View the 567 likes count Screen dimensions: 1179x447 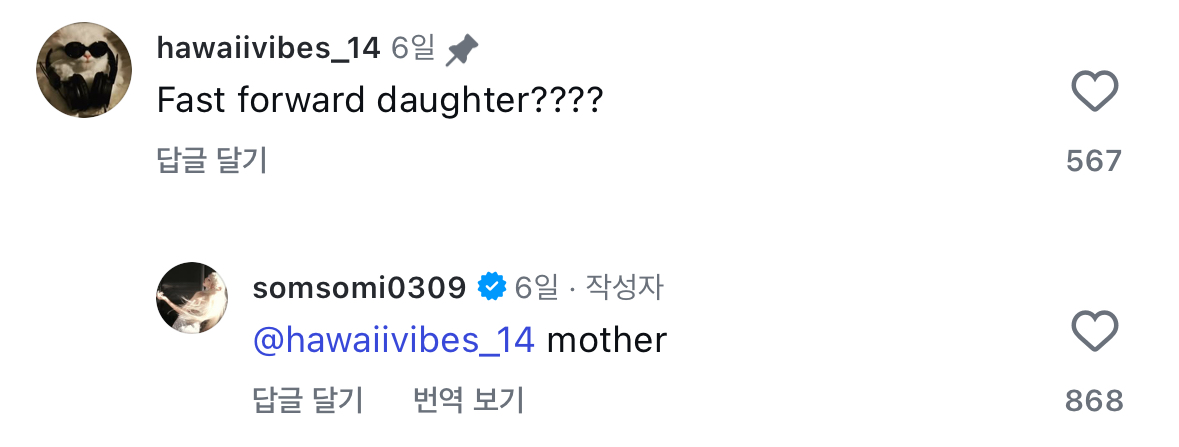click(1094, 161)
